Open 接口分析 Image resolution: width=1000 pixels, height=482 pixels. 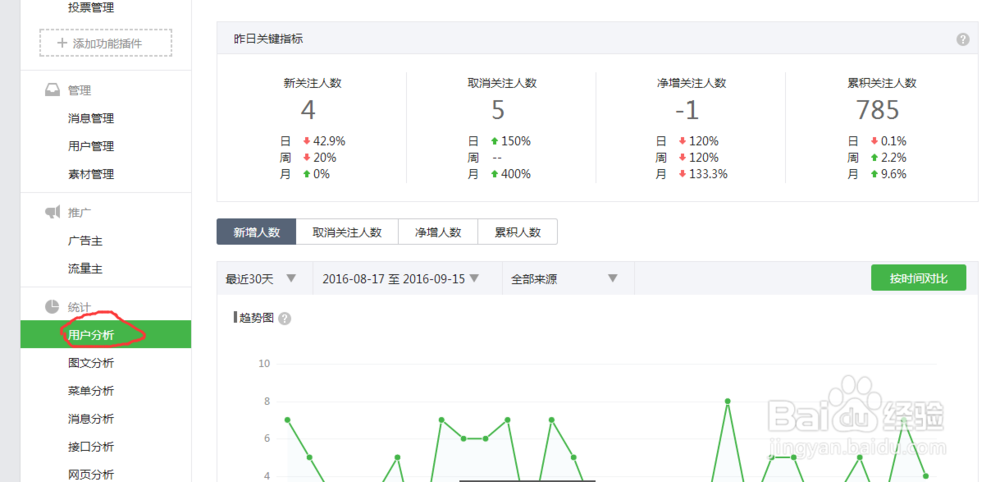(x=91, y=447)
